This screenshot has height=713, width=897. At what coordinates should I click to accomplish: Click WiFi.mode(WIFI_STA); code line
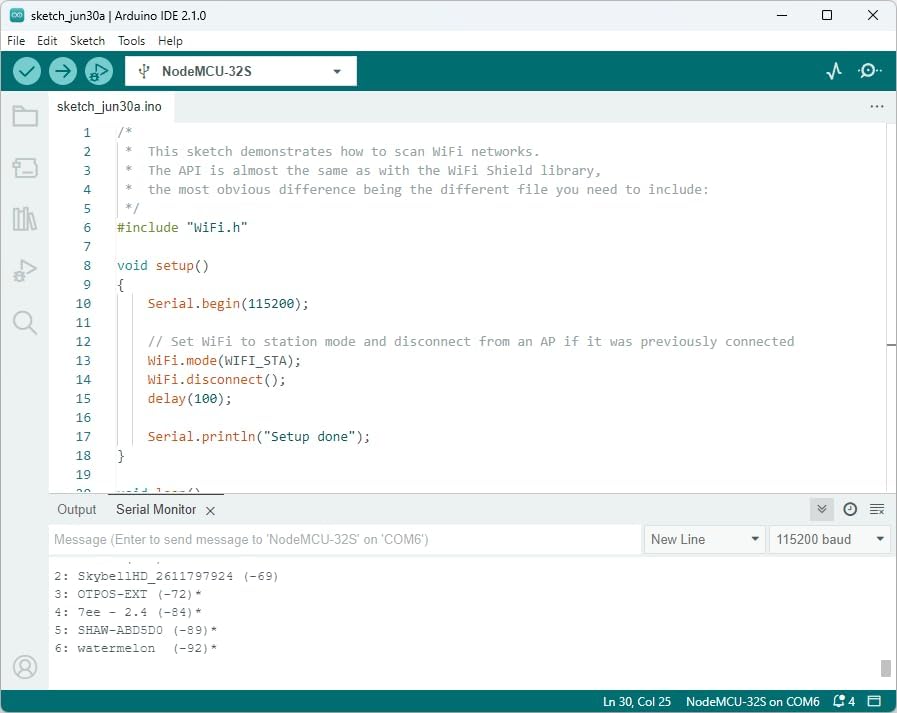coord(224,361)
